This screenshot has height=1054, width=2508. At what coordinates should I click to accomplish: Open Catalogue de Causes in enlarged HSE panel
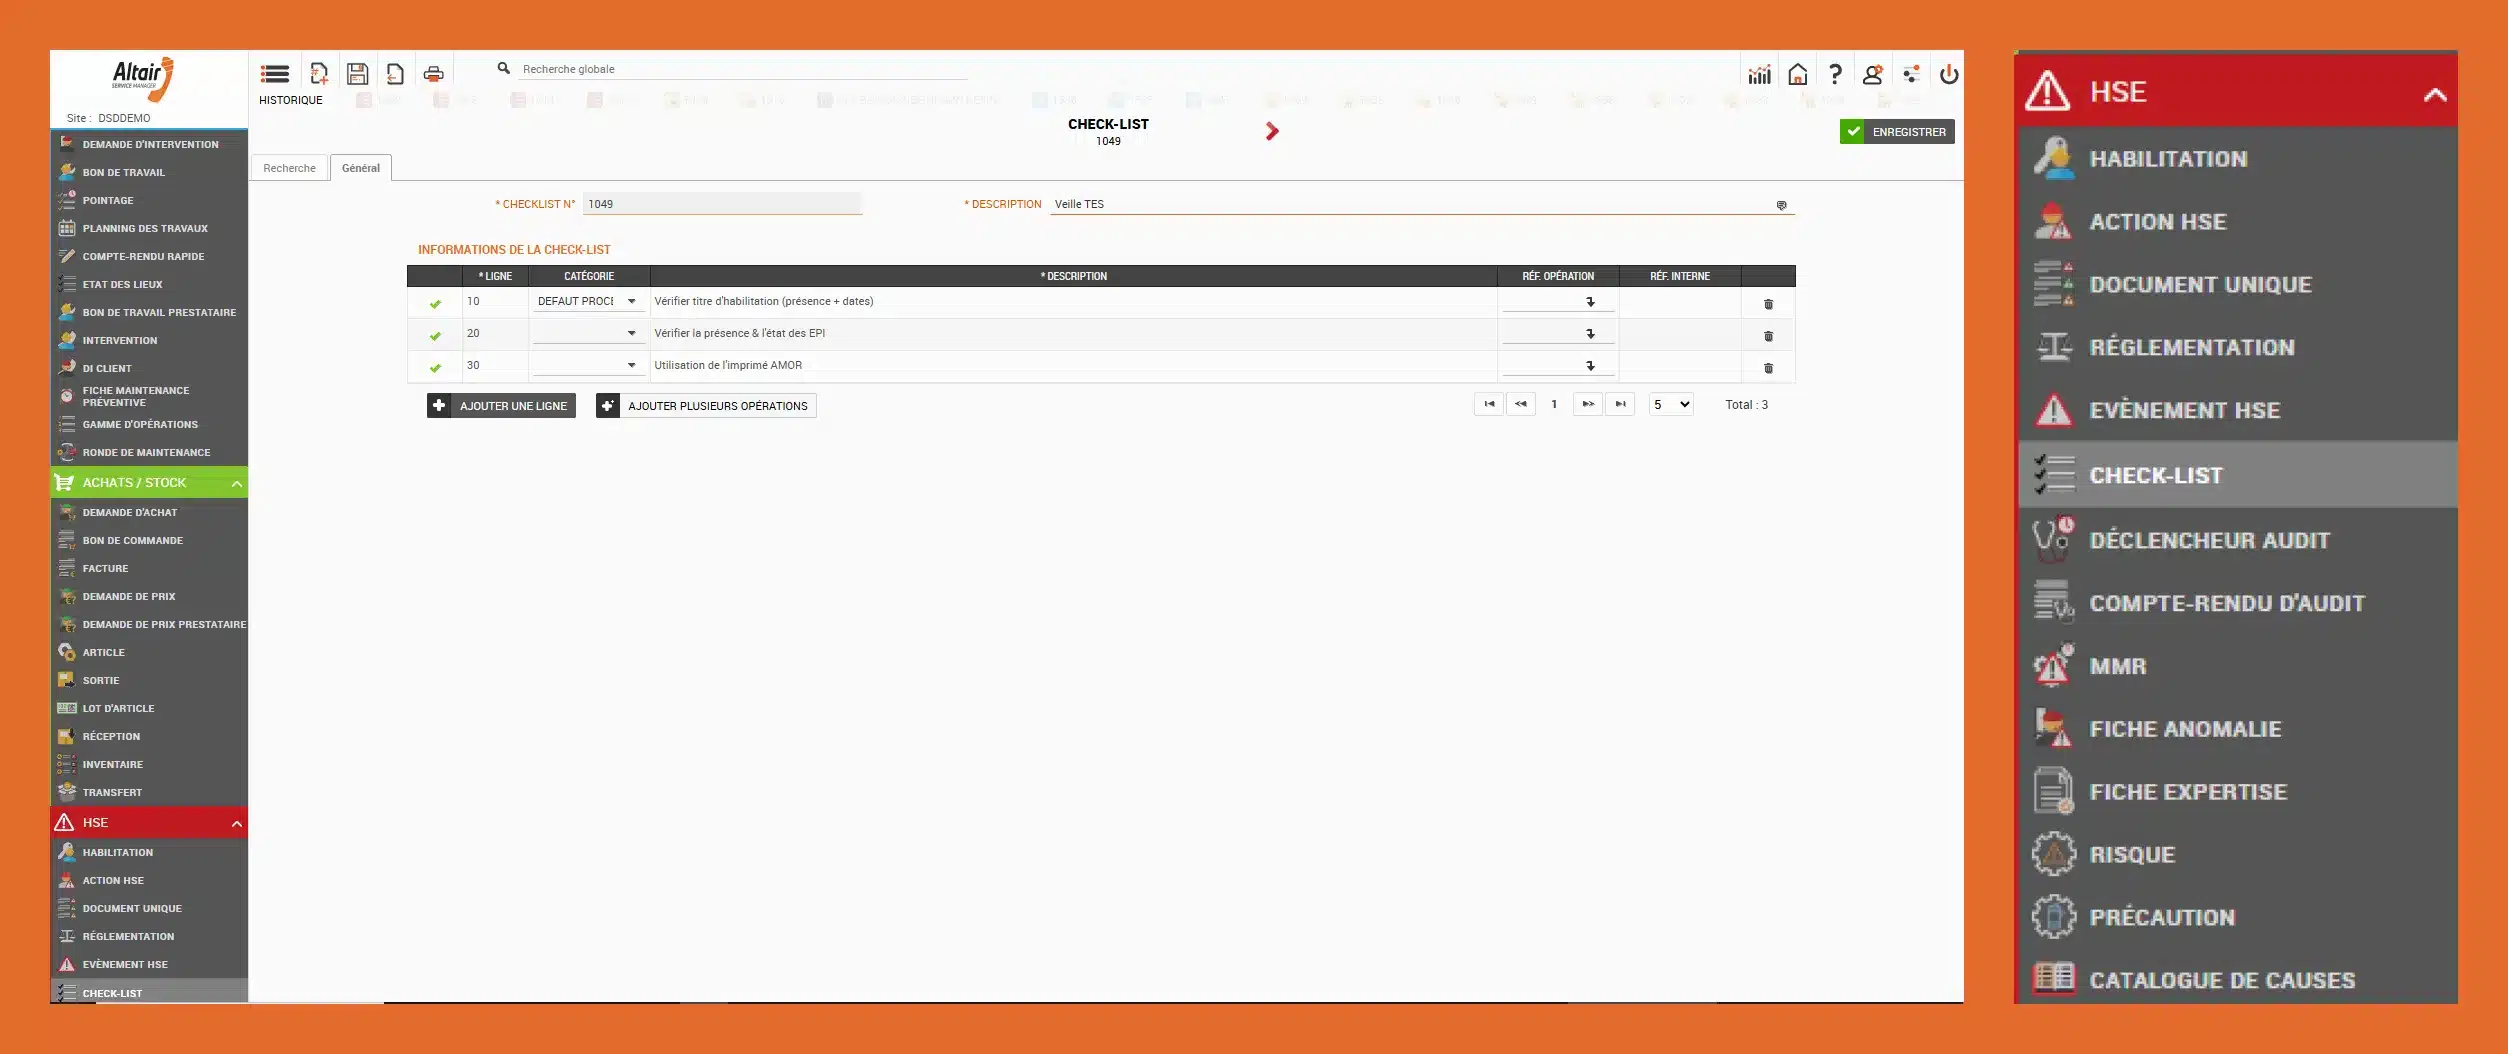[2237, 979]
